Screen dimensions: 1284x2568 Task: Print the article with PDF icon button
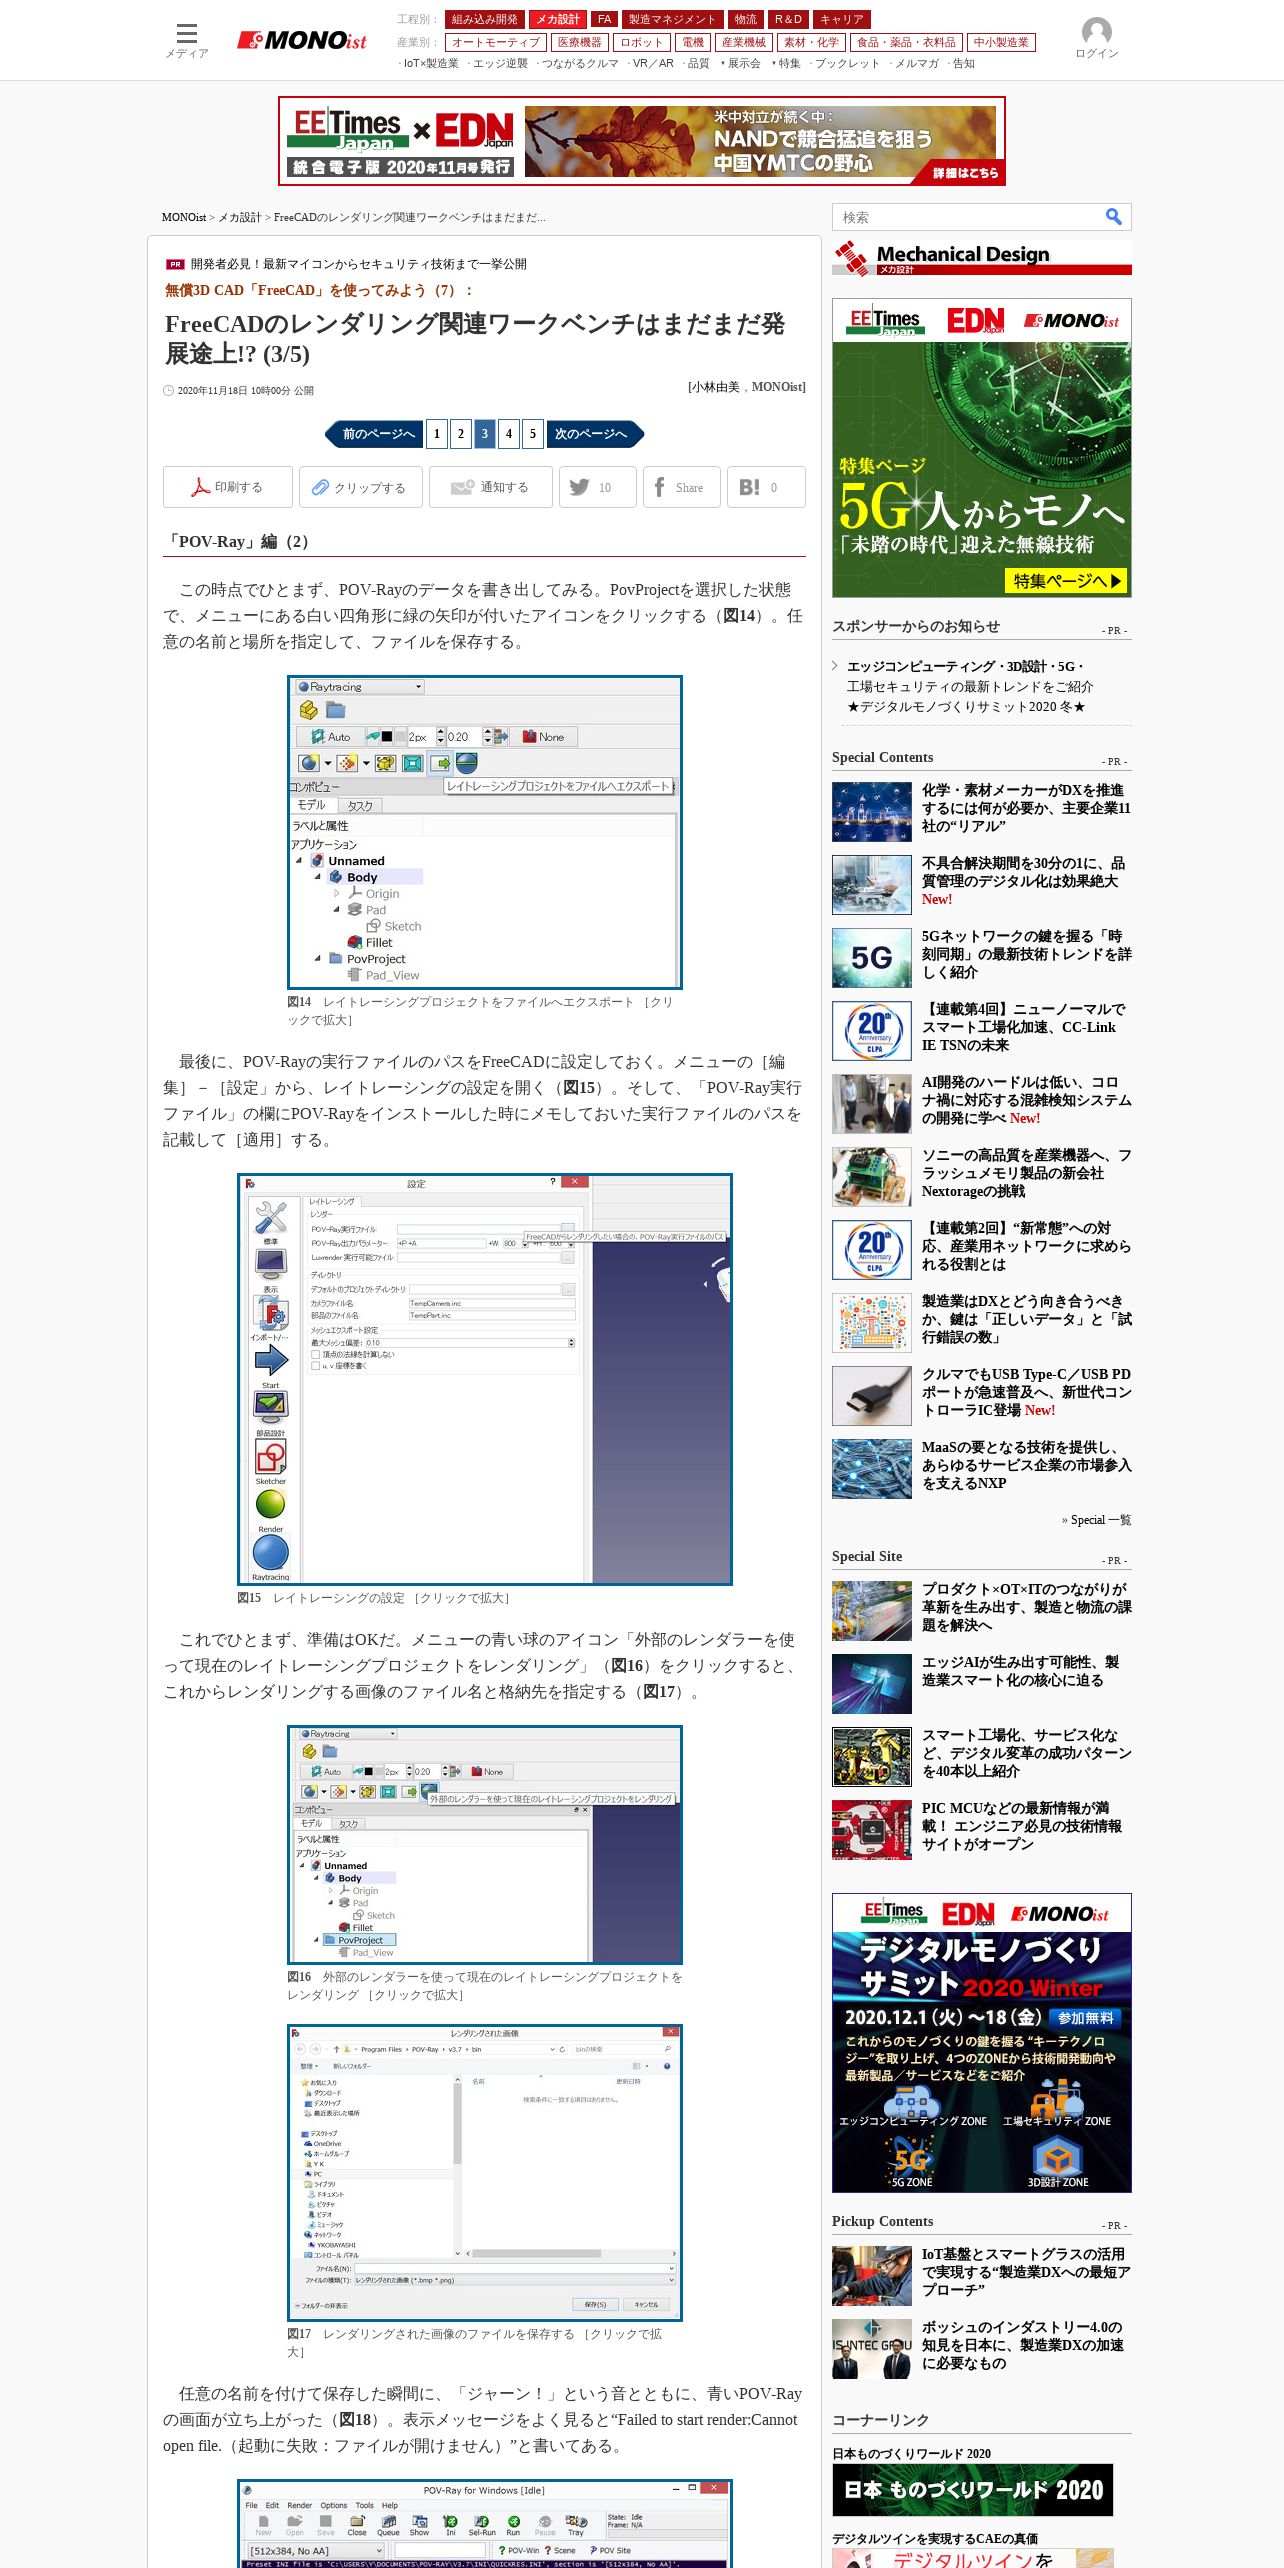pos(228,487)
